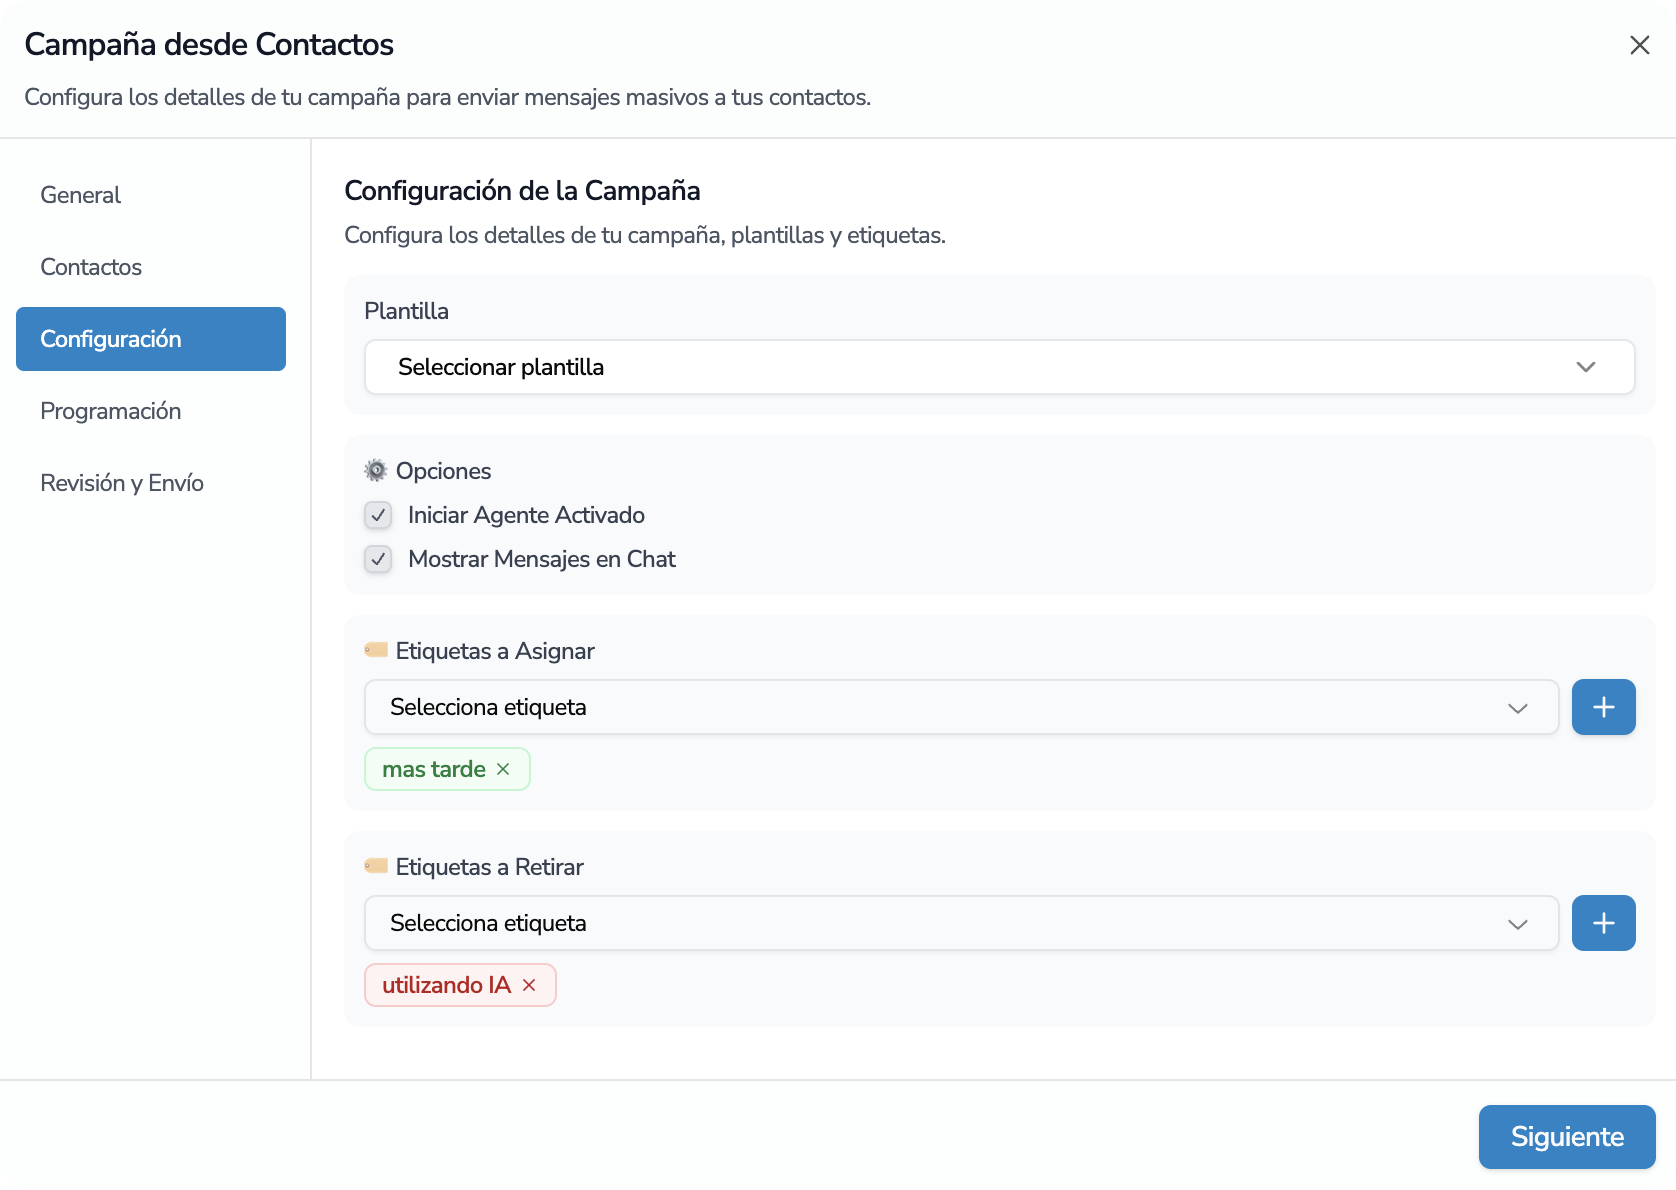
Task: Open Etiquetas a Asignar tag dropdown
Action: click(961, 707)
